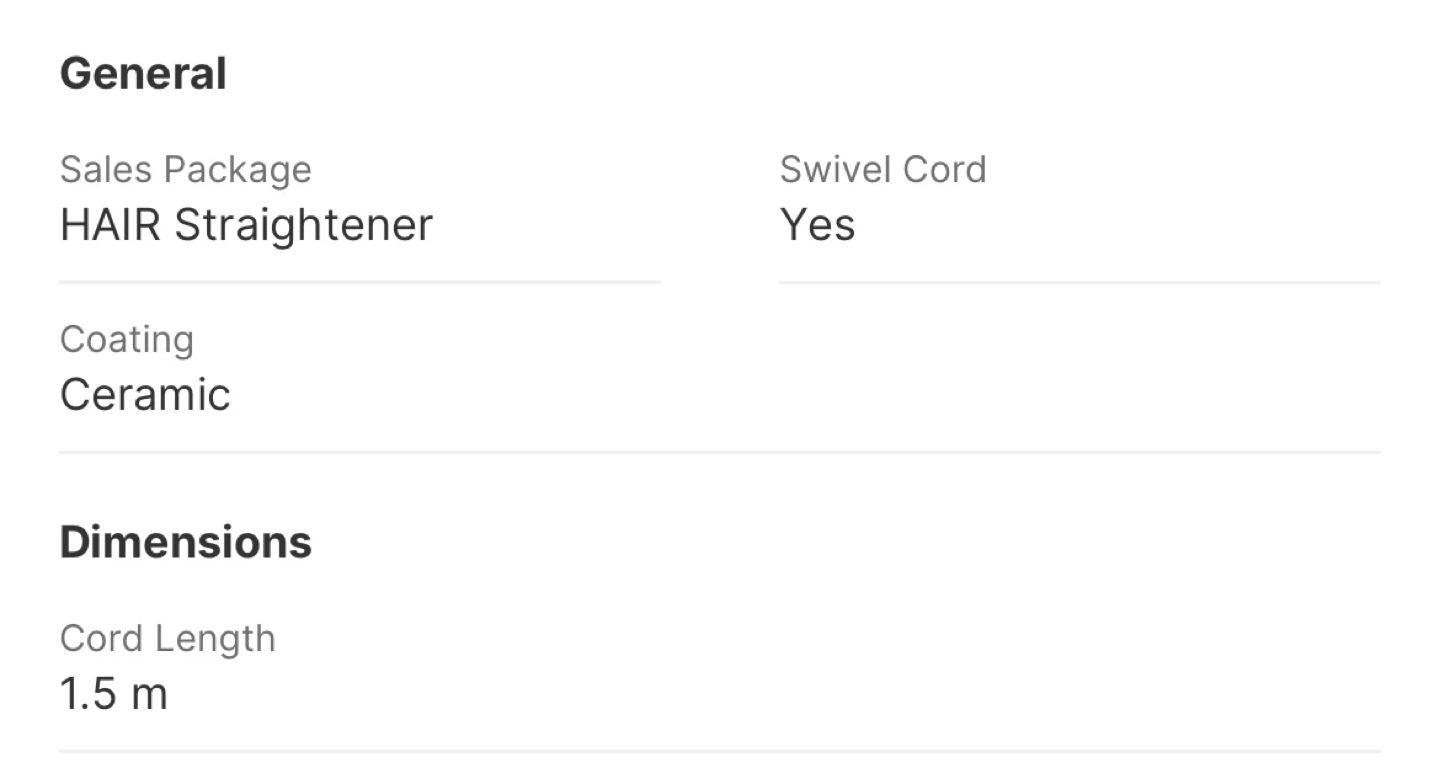Click the divider line below Swivel Cord's Yes
The image size is (1440, 784).
pyautogui.click(x=1080, y=283)
